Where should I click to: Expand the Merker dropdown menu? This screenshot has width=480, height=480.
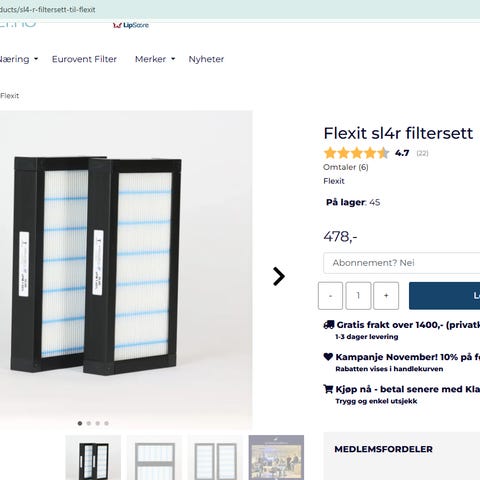[155, 59]
